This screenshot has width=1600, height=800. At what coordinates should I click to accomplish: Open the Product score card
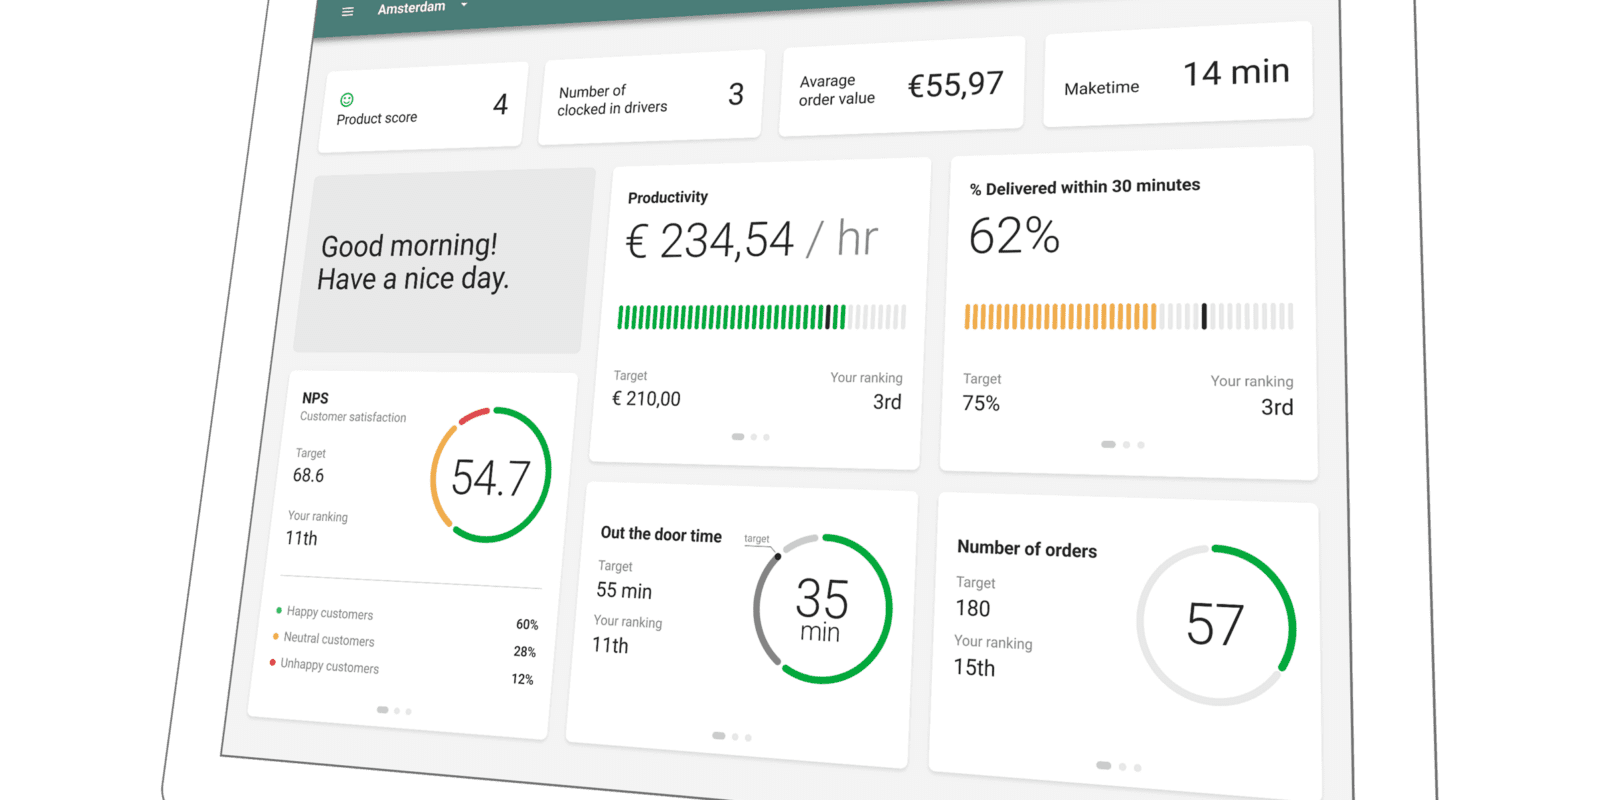(x=422, y=108)
